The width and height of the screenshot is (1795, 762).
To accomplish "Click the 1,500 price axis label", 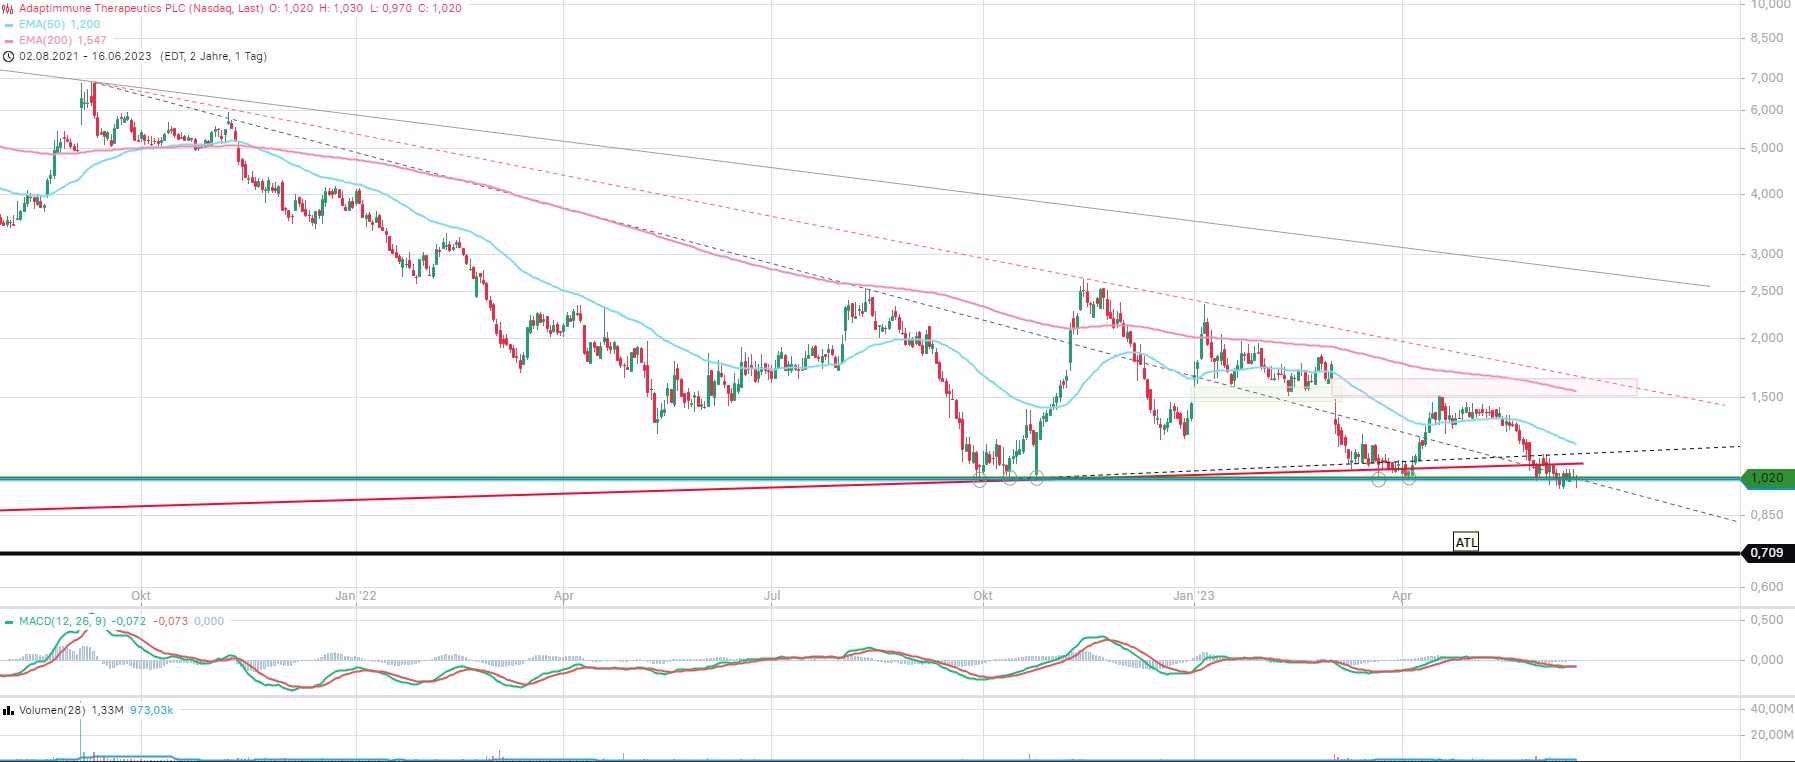I will (x=1766, y=397).
